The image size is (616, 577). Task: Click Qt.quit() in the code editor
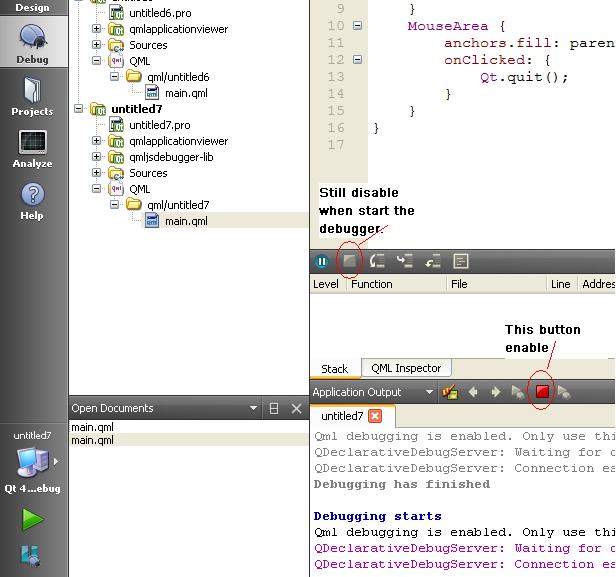point(524,77)
